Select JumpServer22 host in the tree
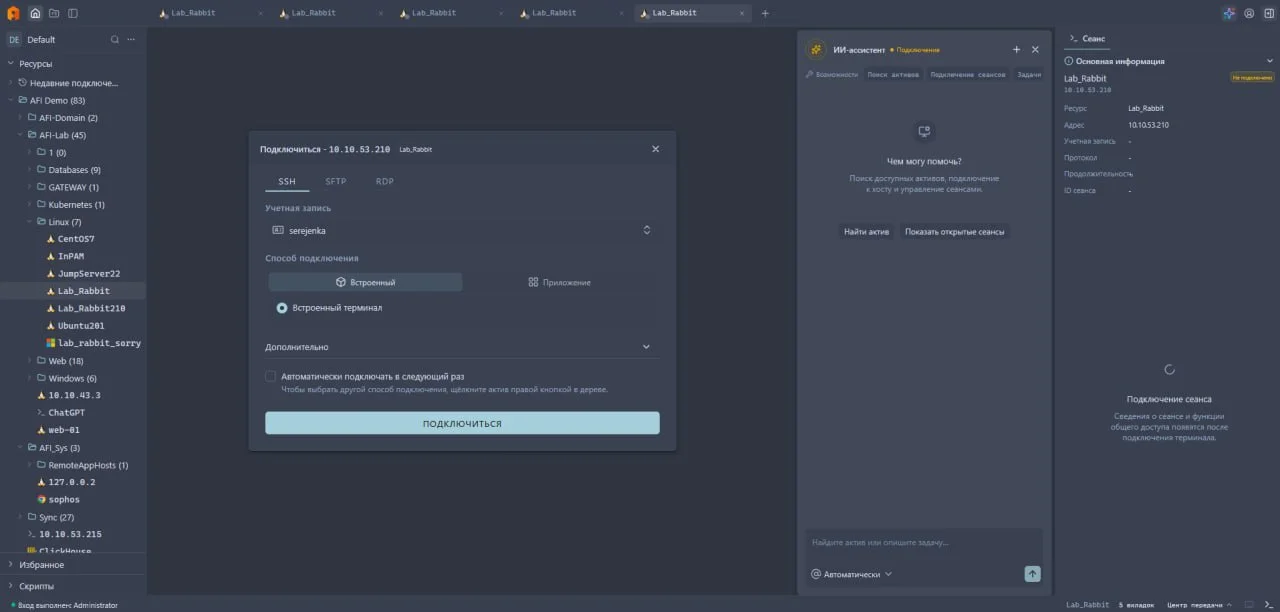Viewport: 1280px width, 612px height. point(88,273)
